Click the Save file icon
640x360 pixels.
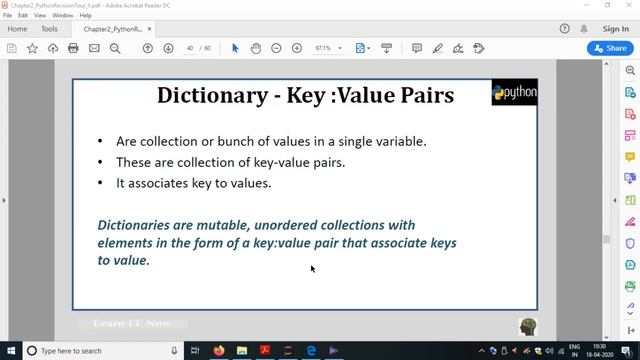[x=12, y=48]
